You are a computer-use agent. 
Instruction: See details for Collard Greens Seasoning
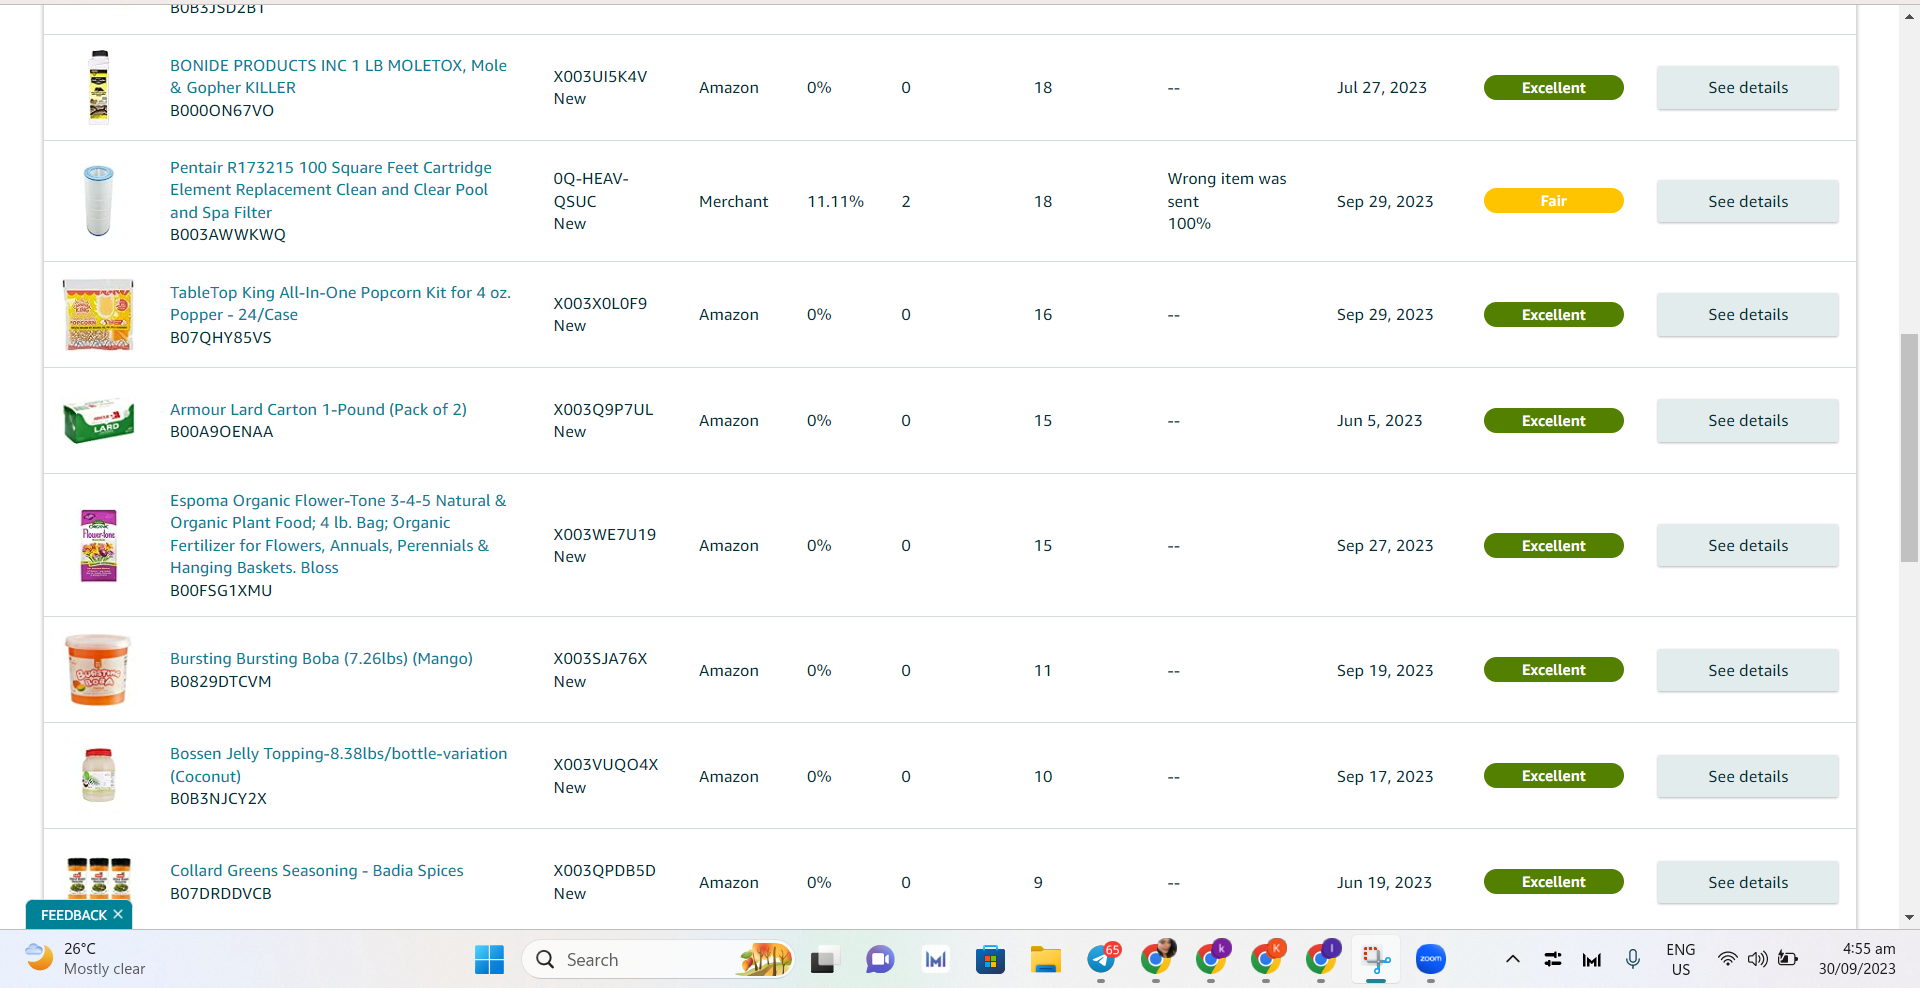(1748, 883)
